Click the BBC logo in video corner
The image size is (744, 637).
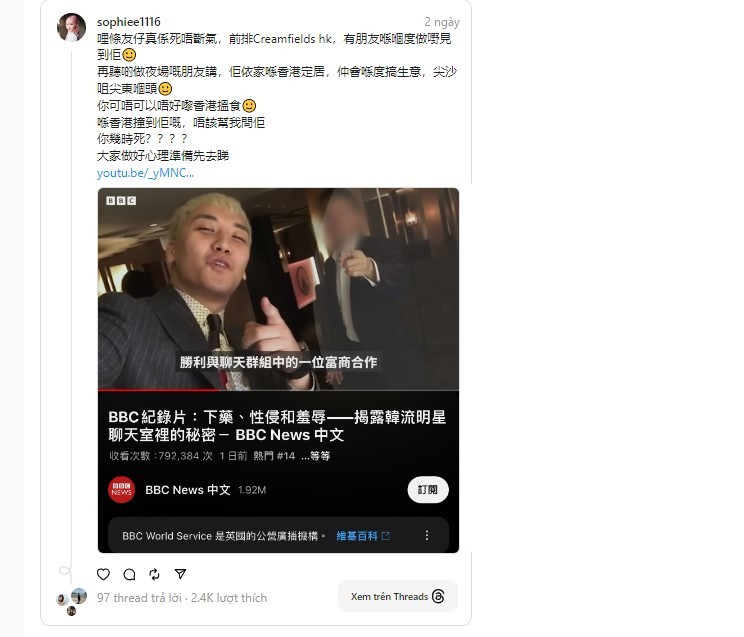pos(121,201)
